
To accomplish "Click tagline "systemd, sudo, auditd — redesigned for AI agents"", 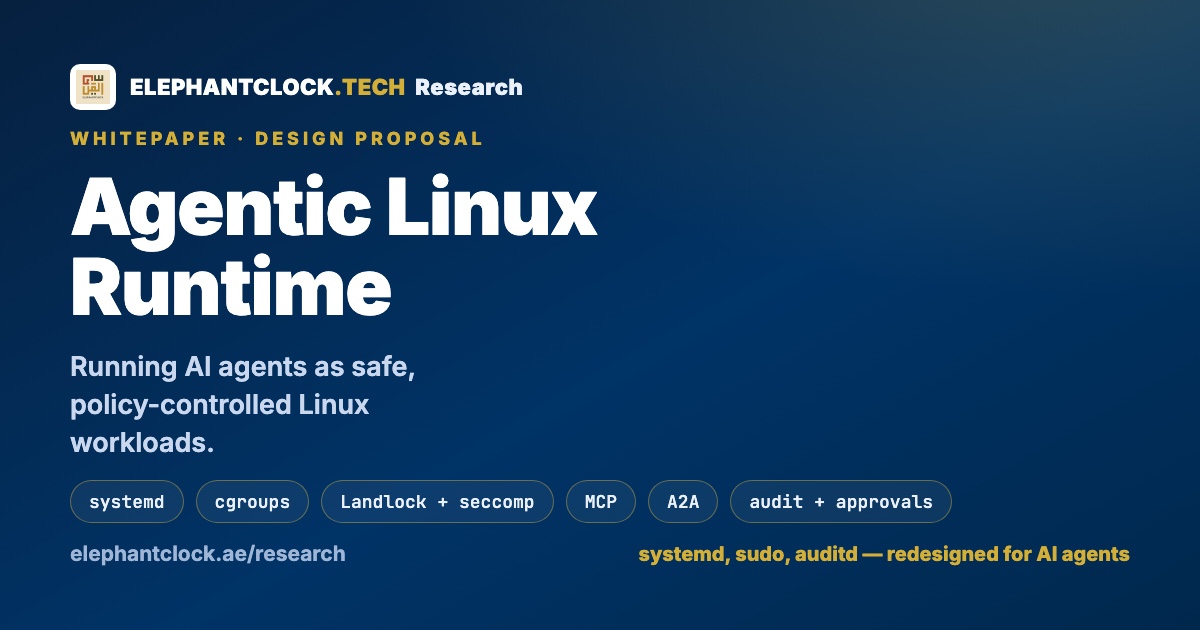I will coord(884,554).
